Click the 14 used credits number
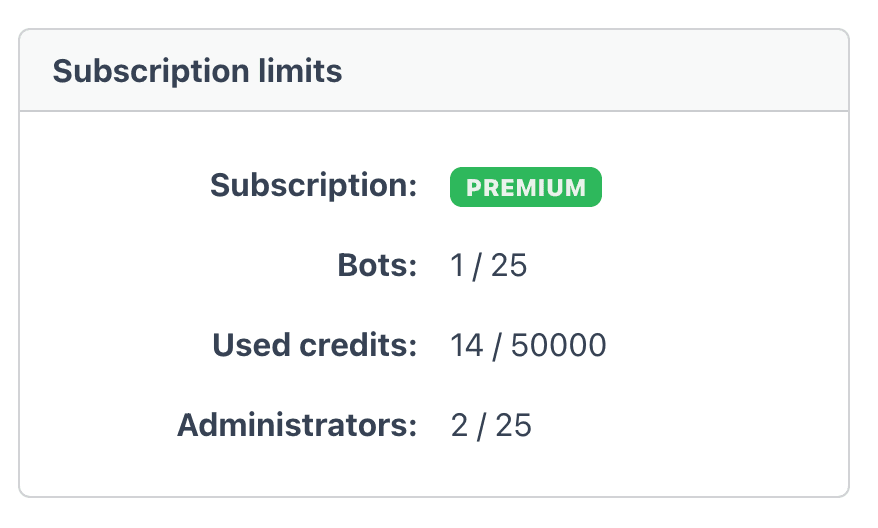The width and height of the screenshot is (878, 528). coord(466,346)
